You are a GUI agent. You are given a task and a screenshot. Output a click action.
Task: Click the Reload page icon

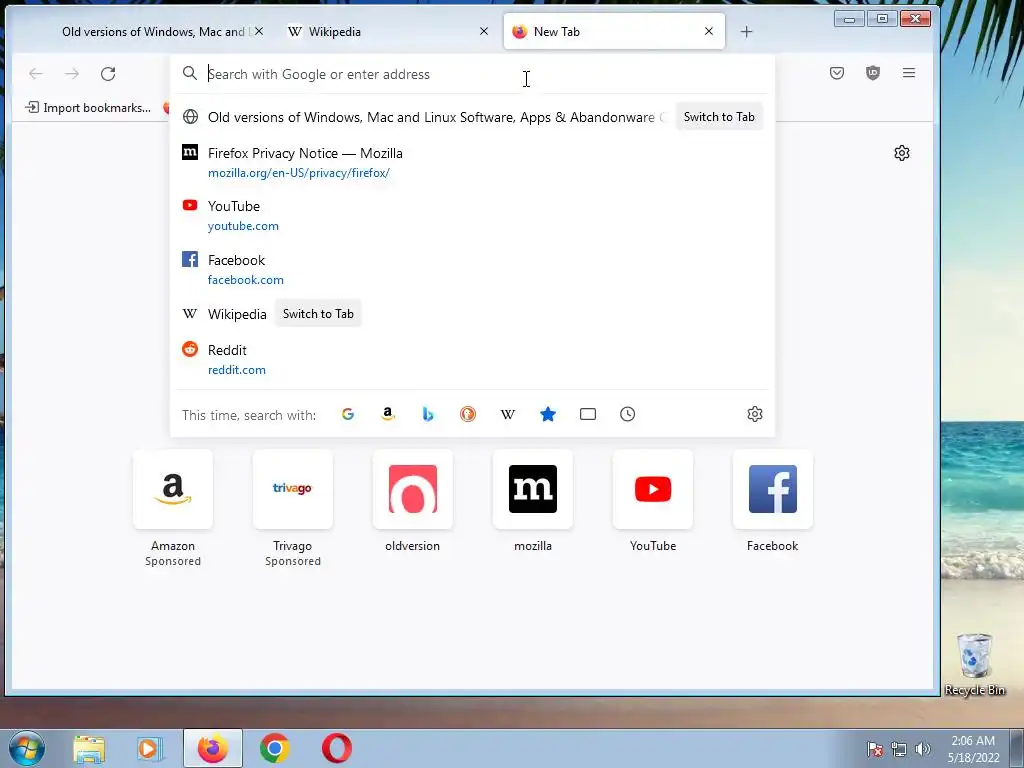coord(108,74)
